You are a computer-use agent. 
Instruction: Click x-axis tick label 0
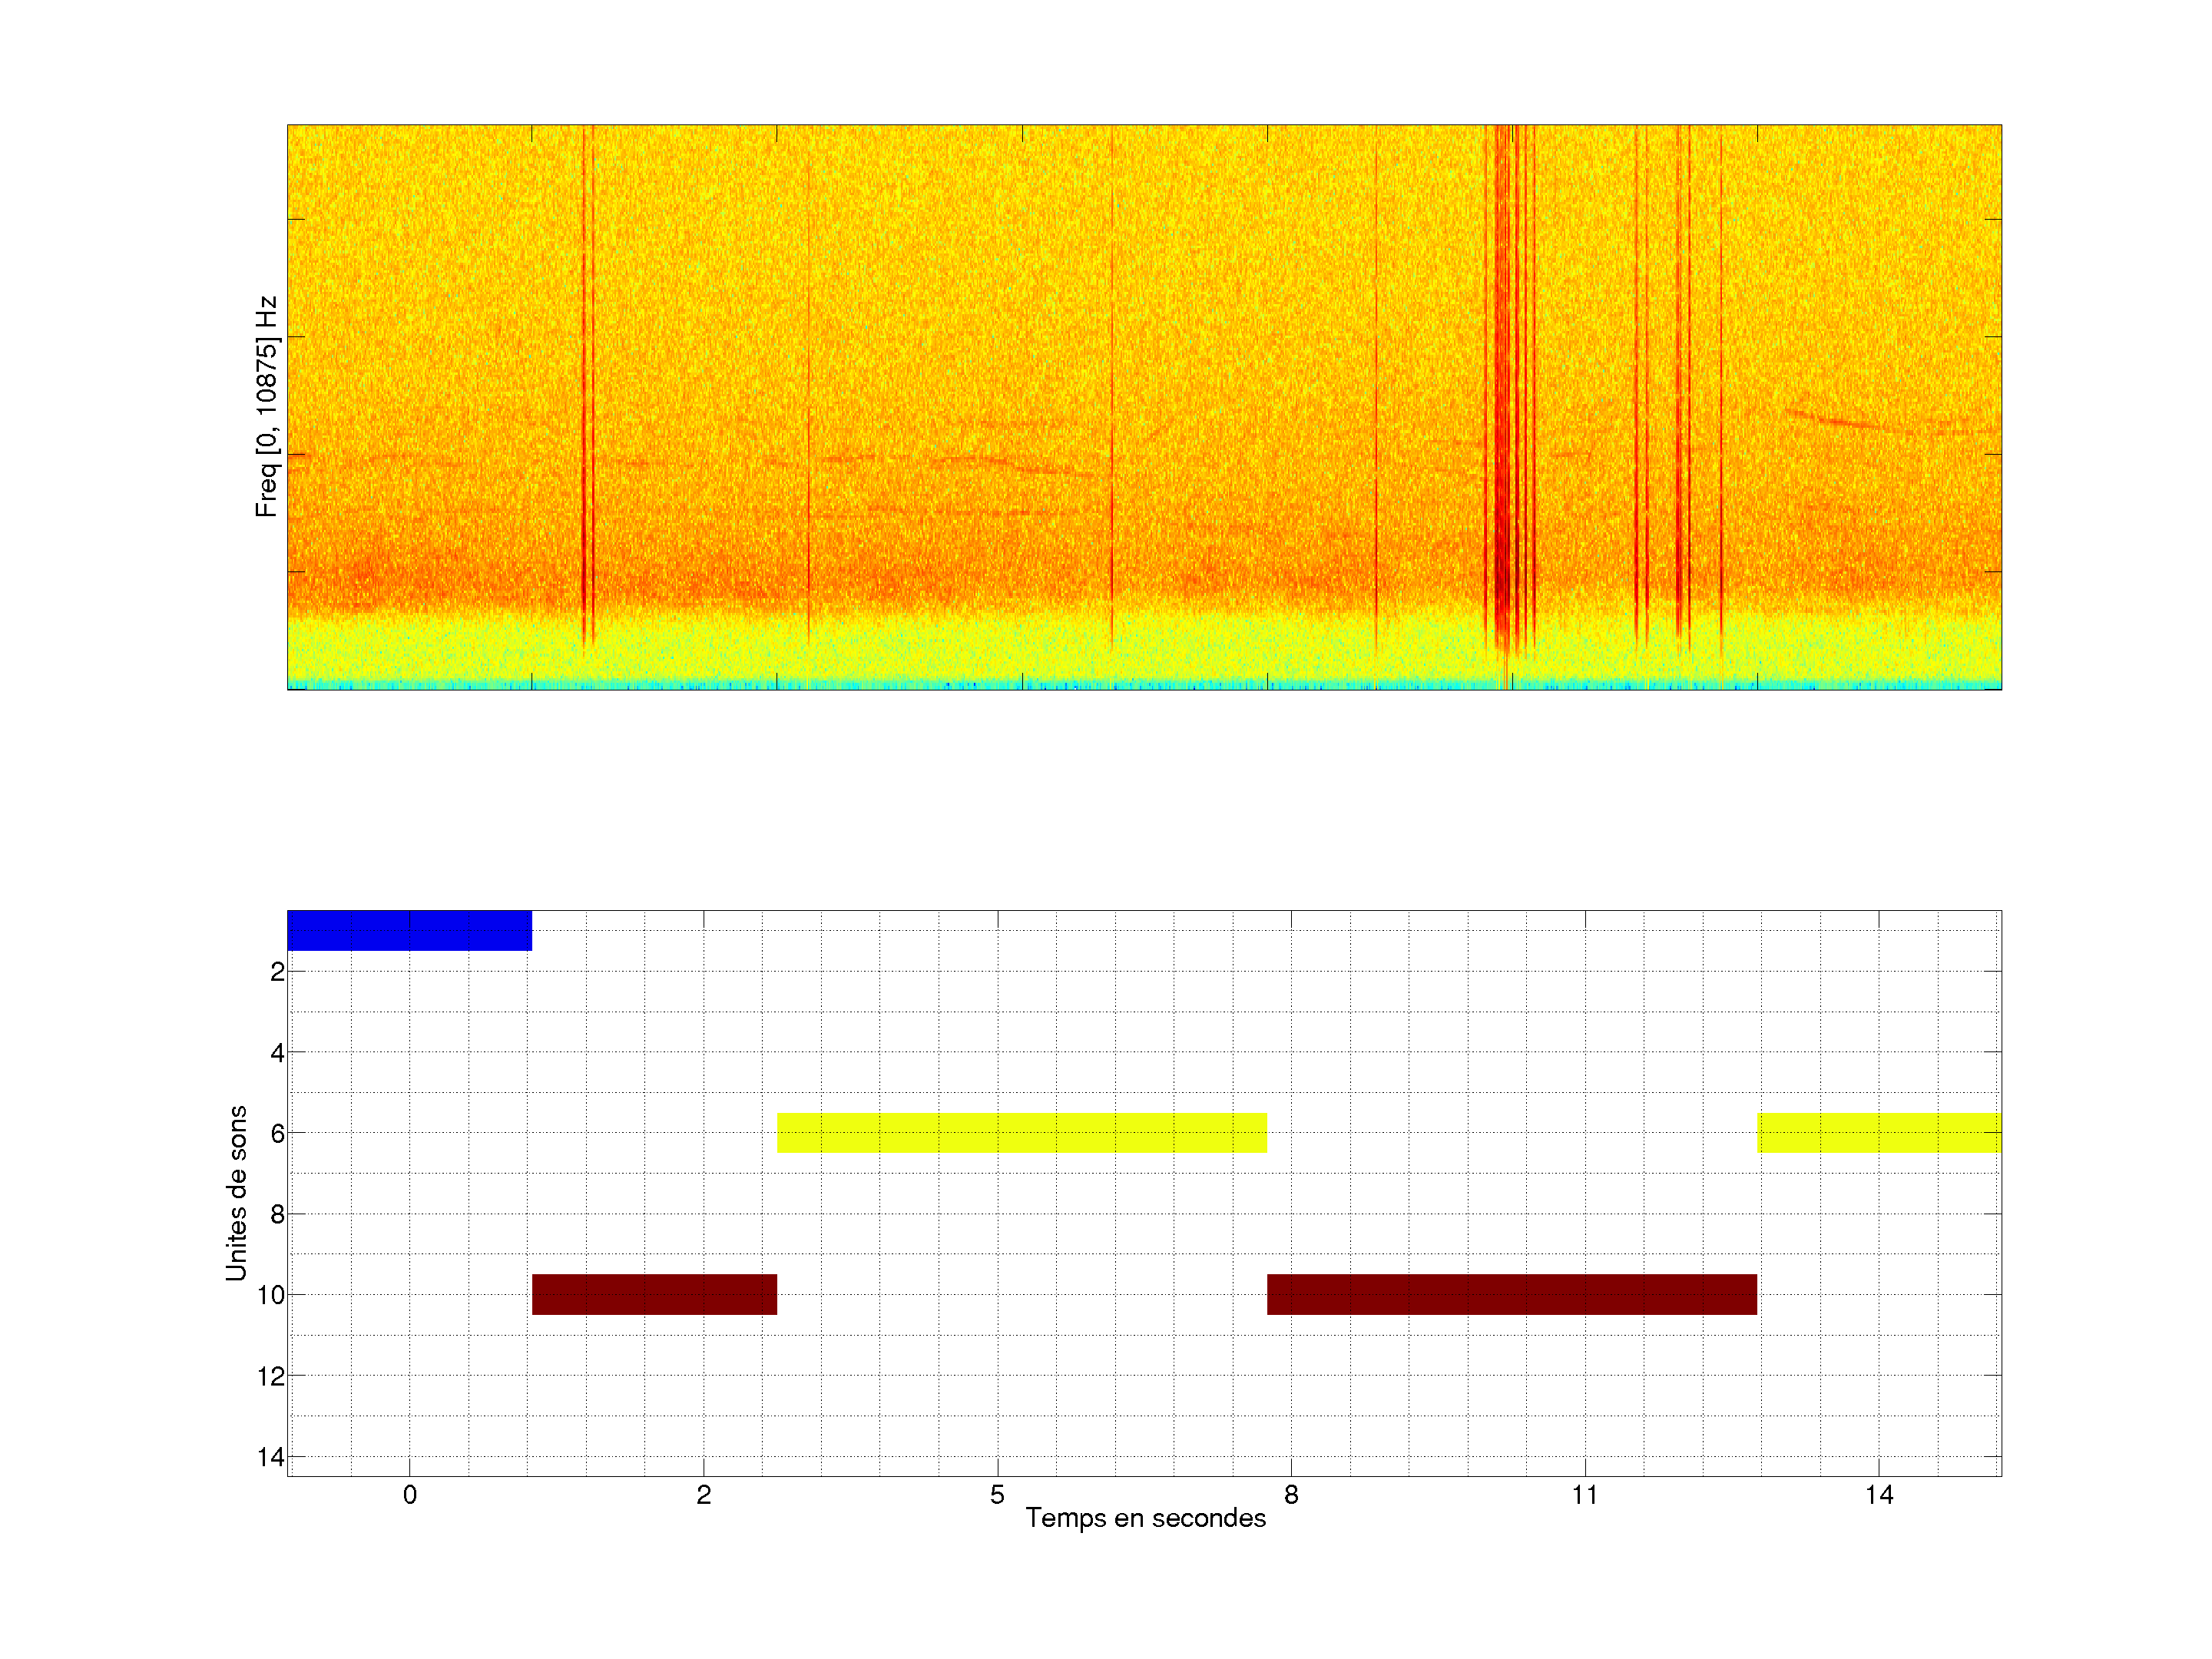[x=410, y=1495]
